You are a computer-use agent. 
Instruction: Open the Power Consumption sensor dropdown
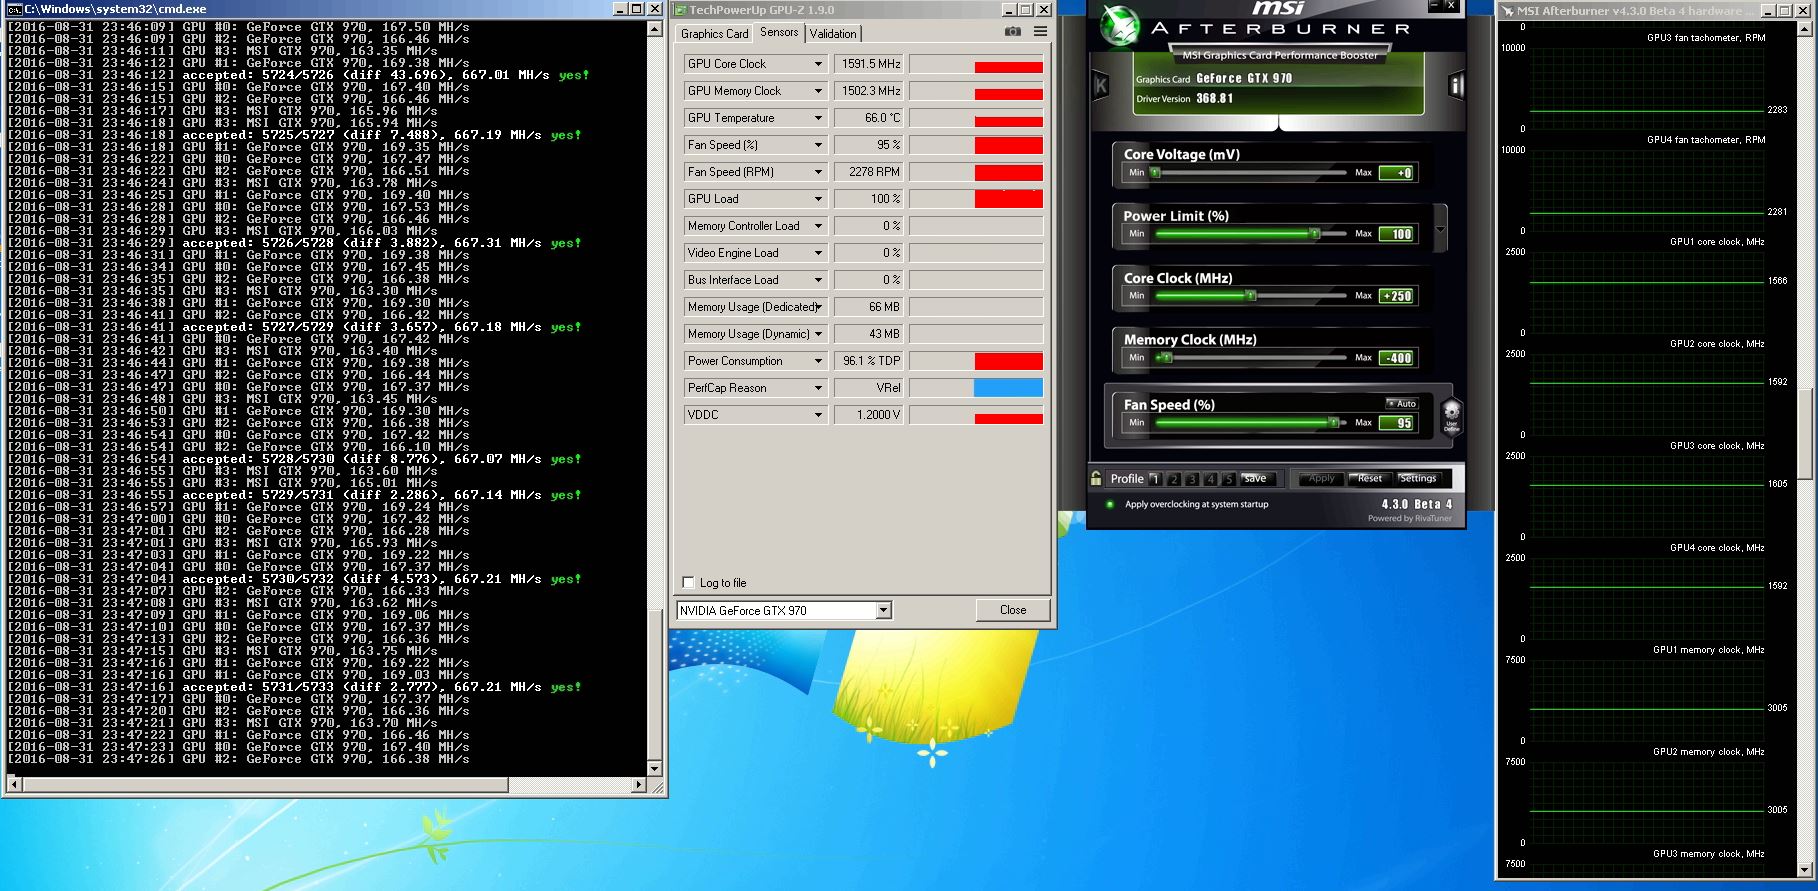click(x=818, y=361)
